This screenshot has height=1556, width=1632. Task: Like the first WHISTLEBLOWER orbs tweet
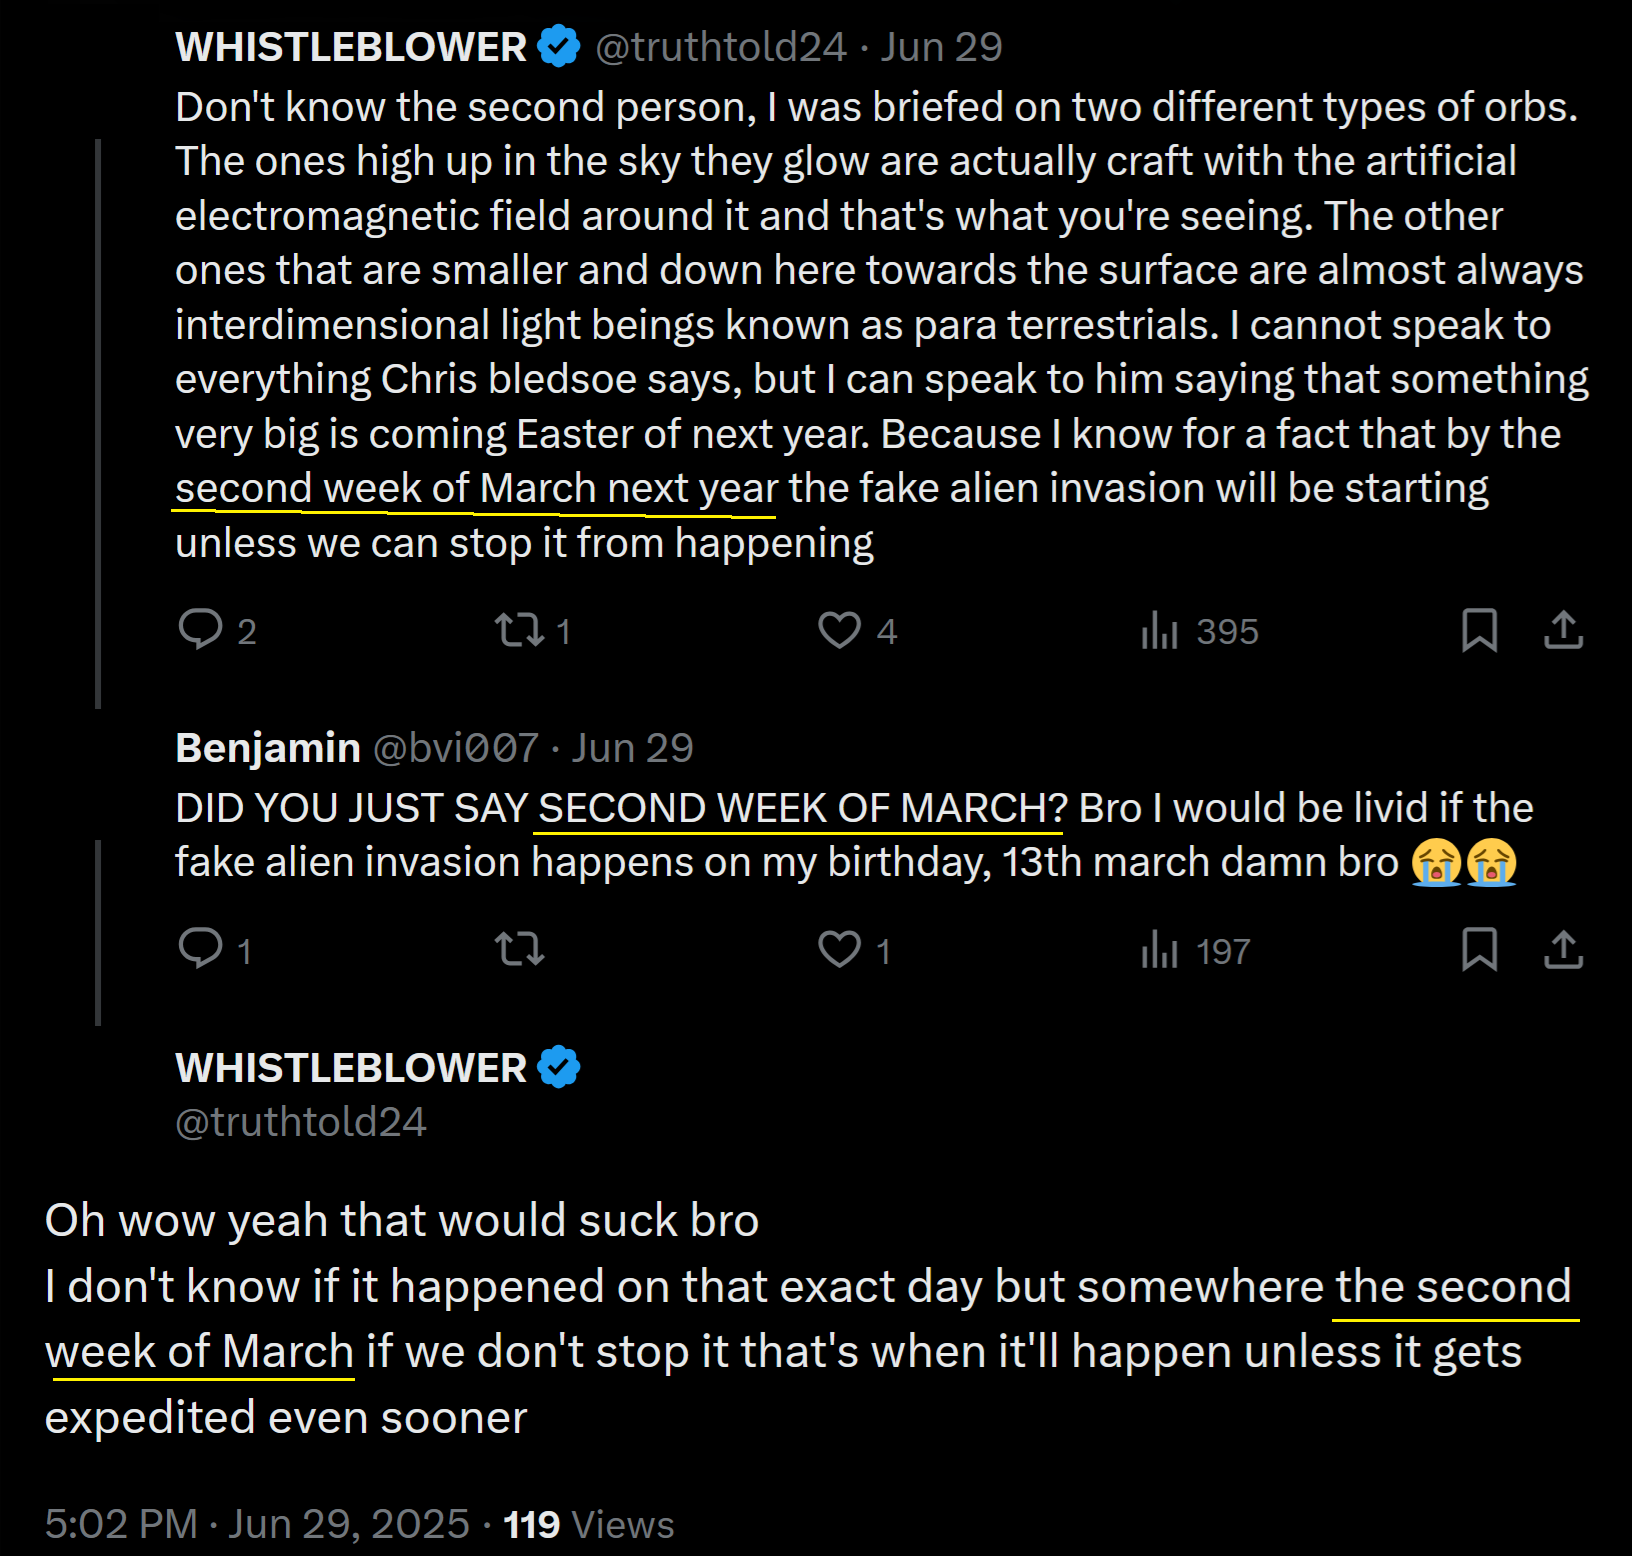click(x=839, y=630)
